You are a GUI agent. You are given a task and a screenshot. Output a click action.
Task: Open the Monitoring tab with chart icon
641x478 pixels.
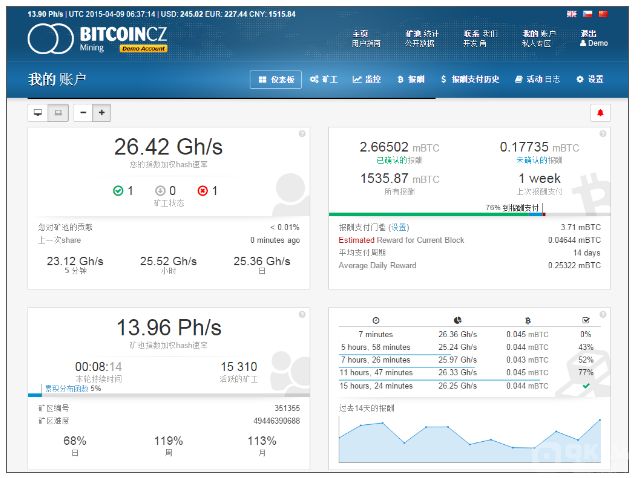(366, 79)
